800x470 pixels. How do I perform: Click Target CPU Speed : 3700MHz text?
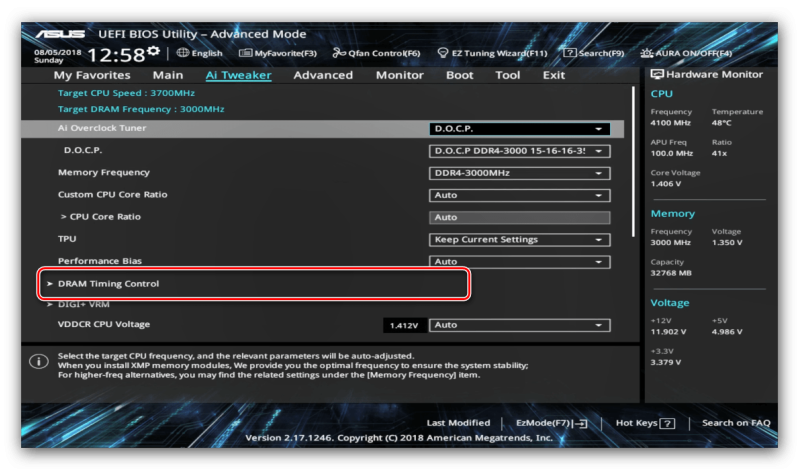126,93
